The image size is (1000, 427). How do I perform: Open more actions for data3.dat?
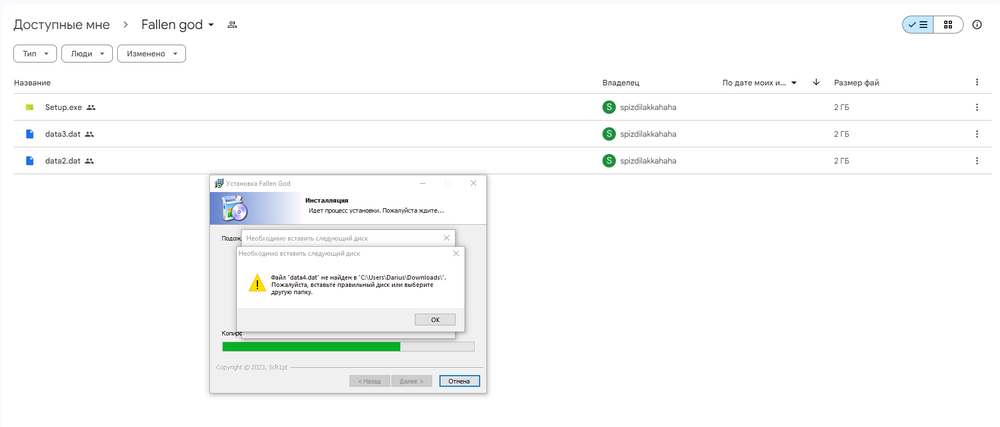(976, 134)
